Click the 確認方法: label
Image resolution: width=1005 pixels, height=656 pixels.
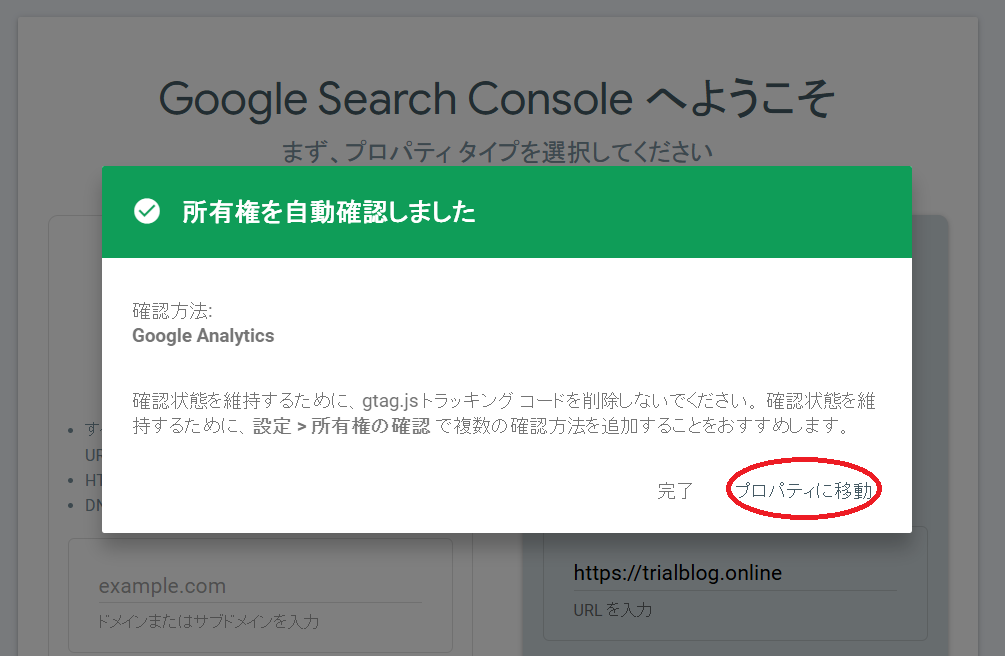(172, 311)
